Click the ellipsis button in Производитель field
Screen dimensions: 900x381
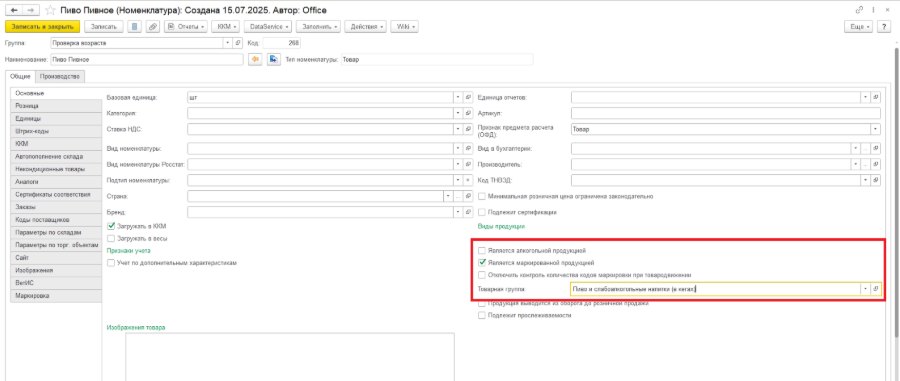pyautogui.click(x=866, y=164)
